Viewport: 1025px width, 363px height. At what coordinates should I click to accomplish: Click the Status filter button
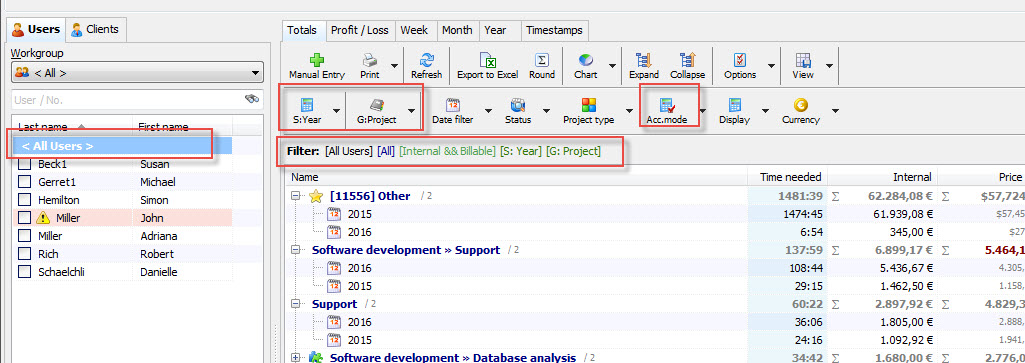coord(518,110)
